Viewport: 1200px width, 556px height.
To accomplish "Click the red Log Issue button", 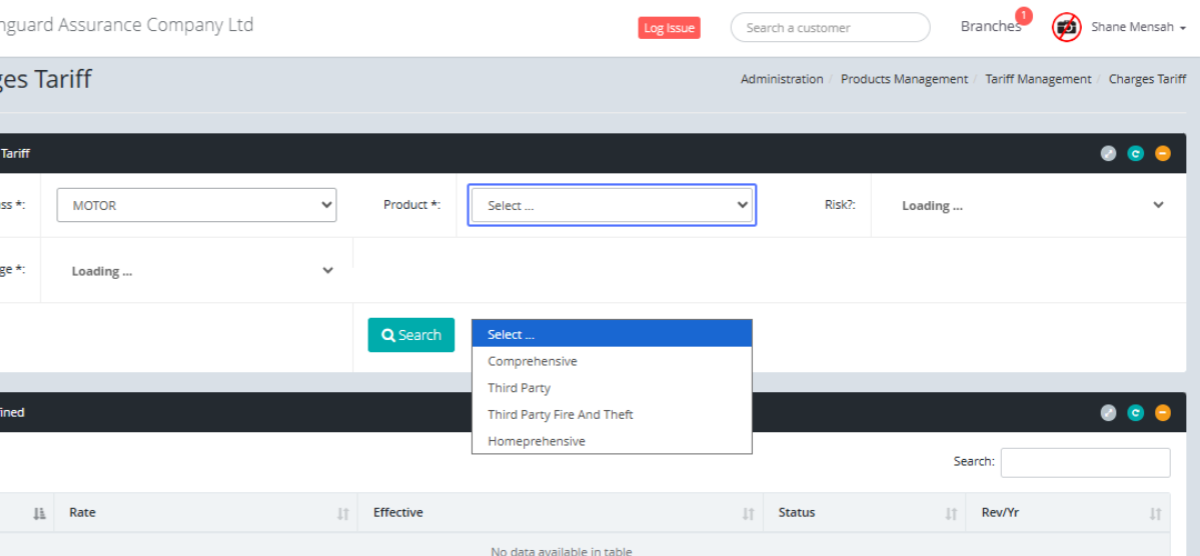I will (x=669, y=28).
